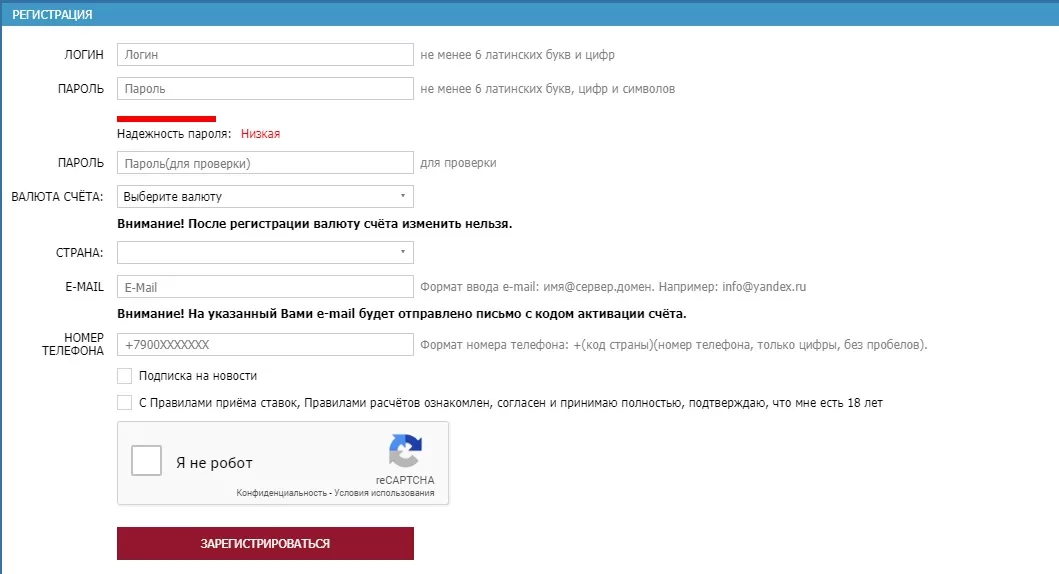Screen dimensions: 1059x574
Task: Open the "Условия использования" link
Action: pyautogui.click(x=384, y=493)
